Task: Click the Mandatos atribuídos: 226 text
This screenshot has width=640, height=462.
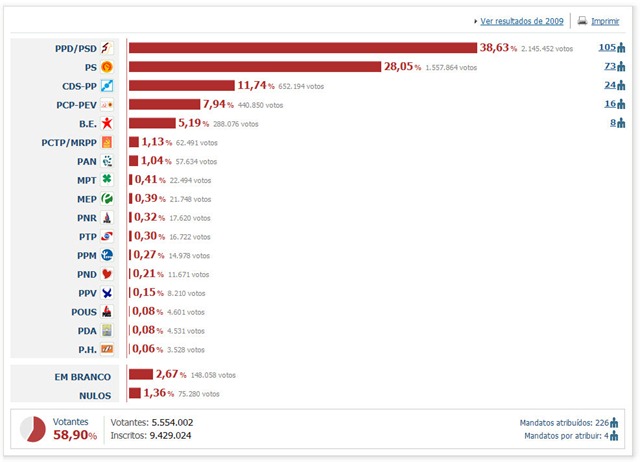Action: (564, 423)
